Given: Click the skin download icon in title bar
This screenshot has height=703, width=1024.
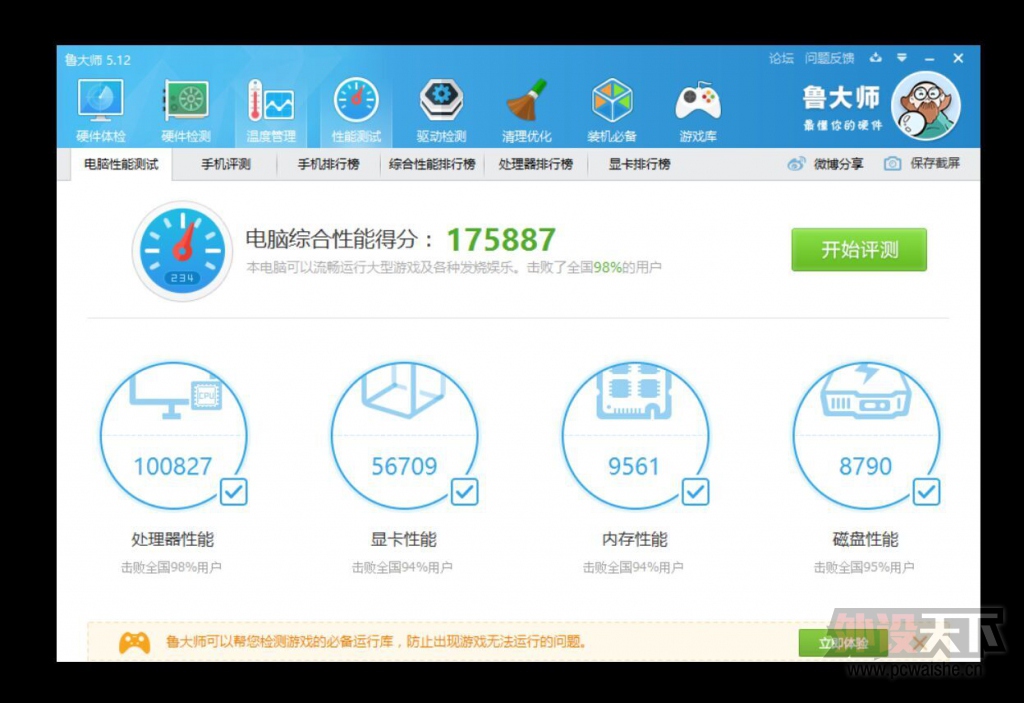Looking at the screenshot, I should tap(876, 58).
